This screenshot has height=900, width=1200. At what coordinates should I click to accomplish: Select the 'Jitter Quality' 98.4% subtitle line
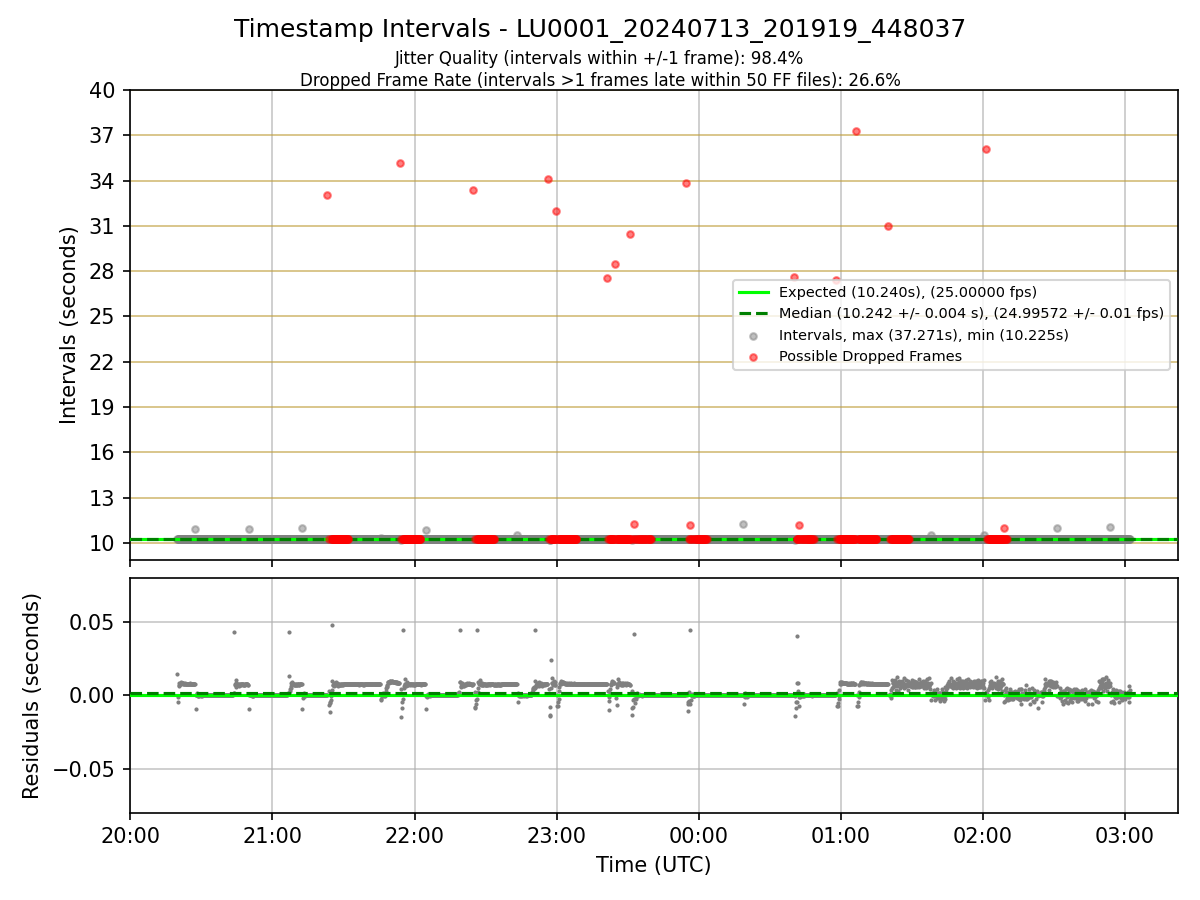click(x=600, y=59)
